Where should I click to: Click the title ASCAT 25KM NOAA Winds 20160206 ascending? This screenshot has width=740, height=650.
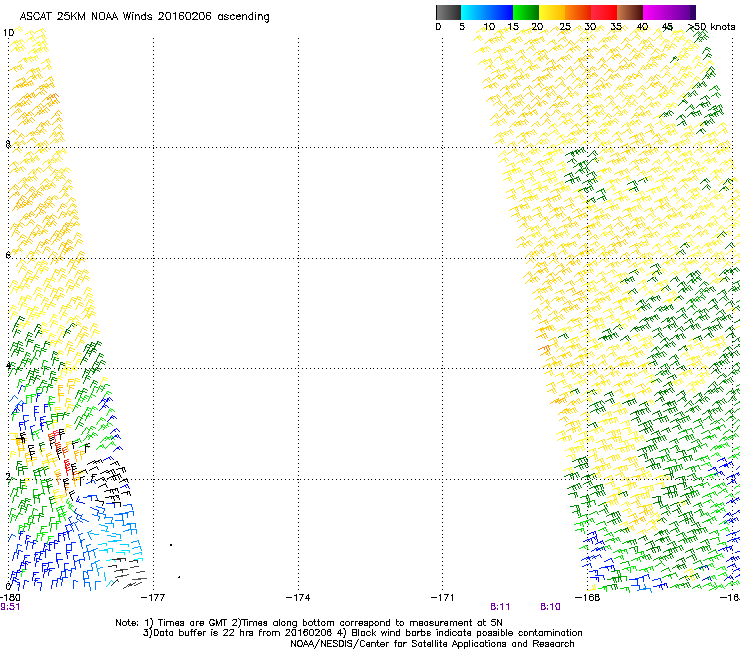(x=144, y=17)
